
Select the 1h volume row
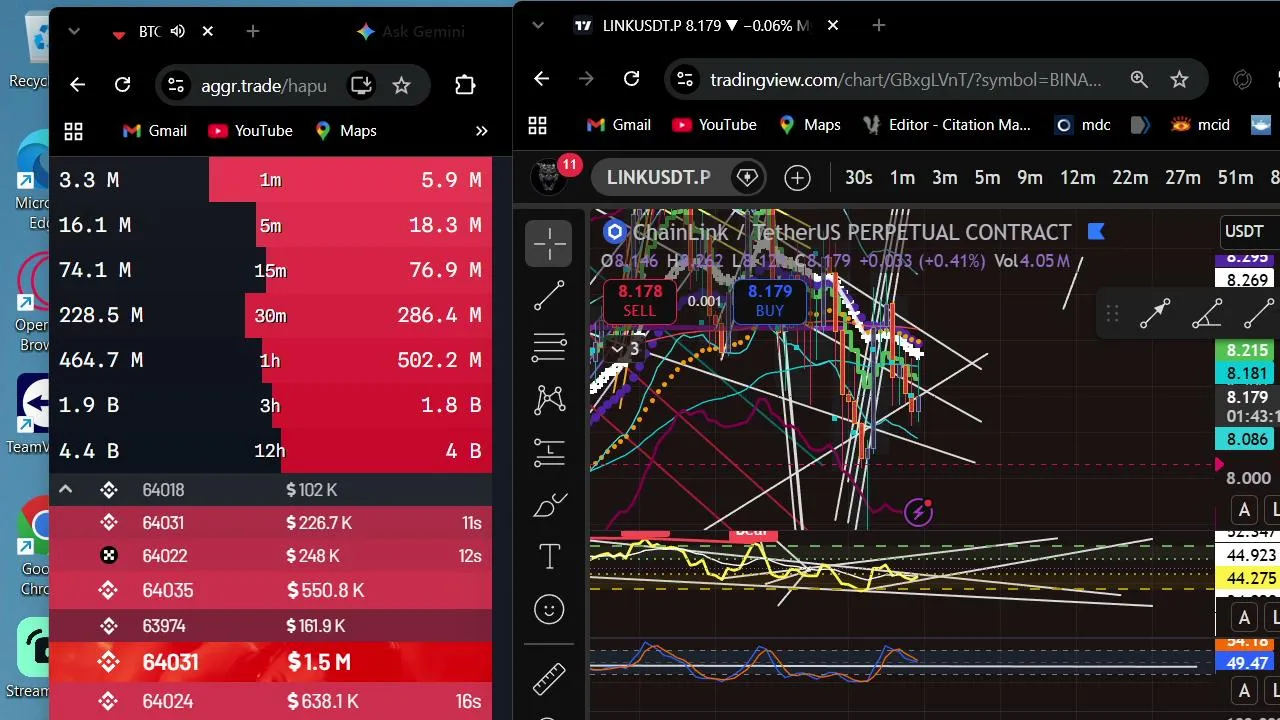(270, 360)
